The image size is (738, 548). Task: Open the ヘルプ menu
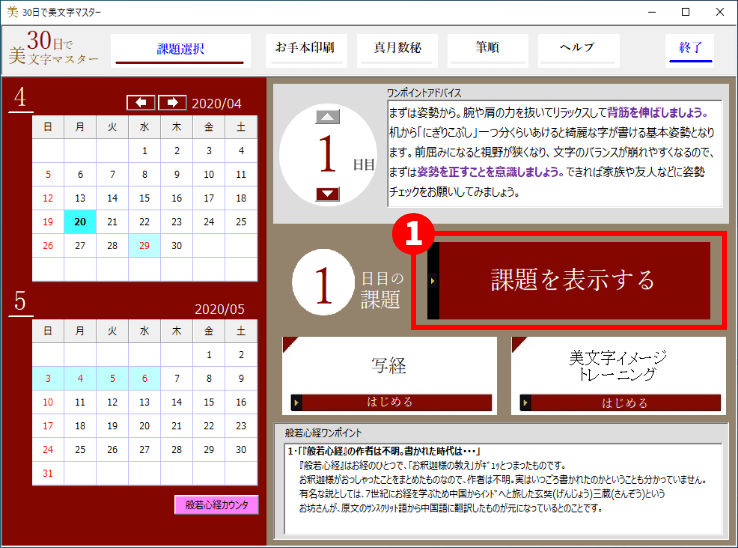576,48
